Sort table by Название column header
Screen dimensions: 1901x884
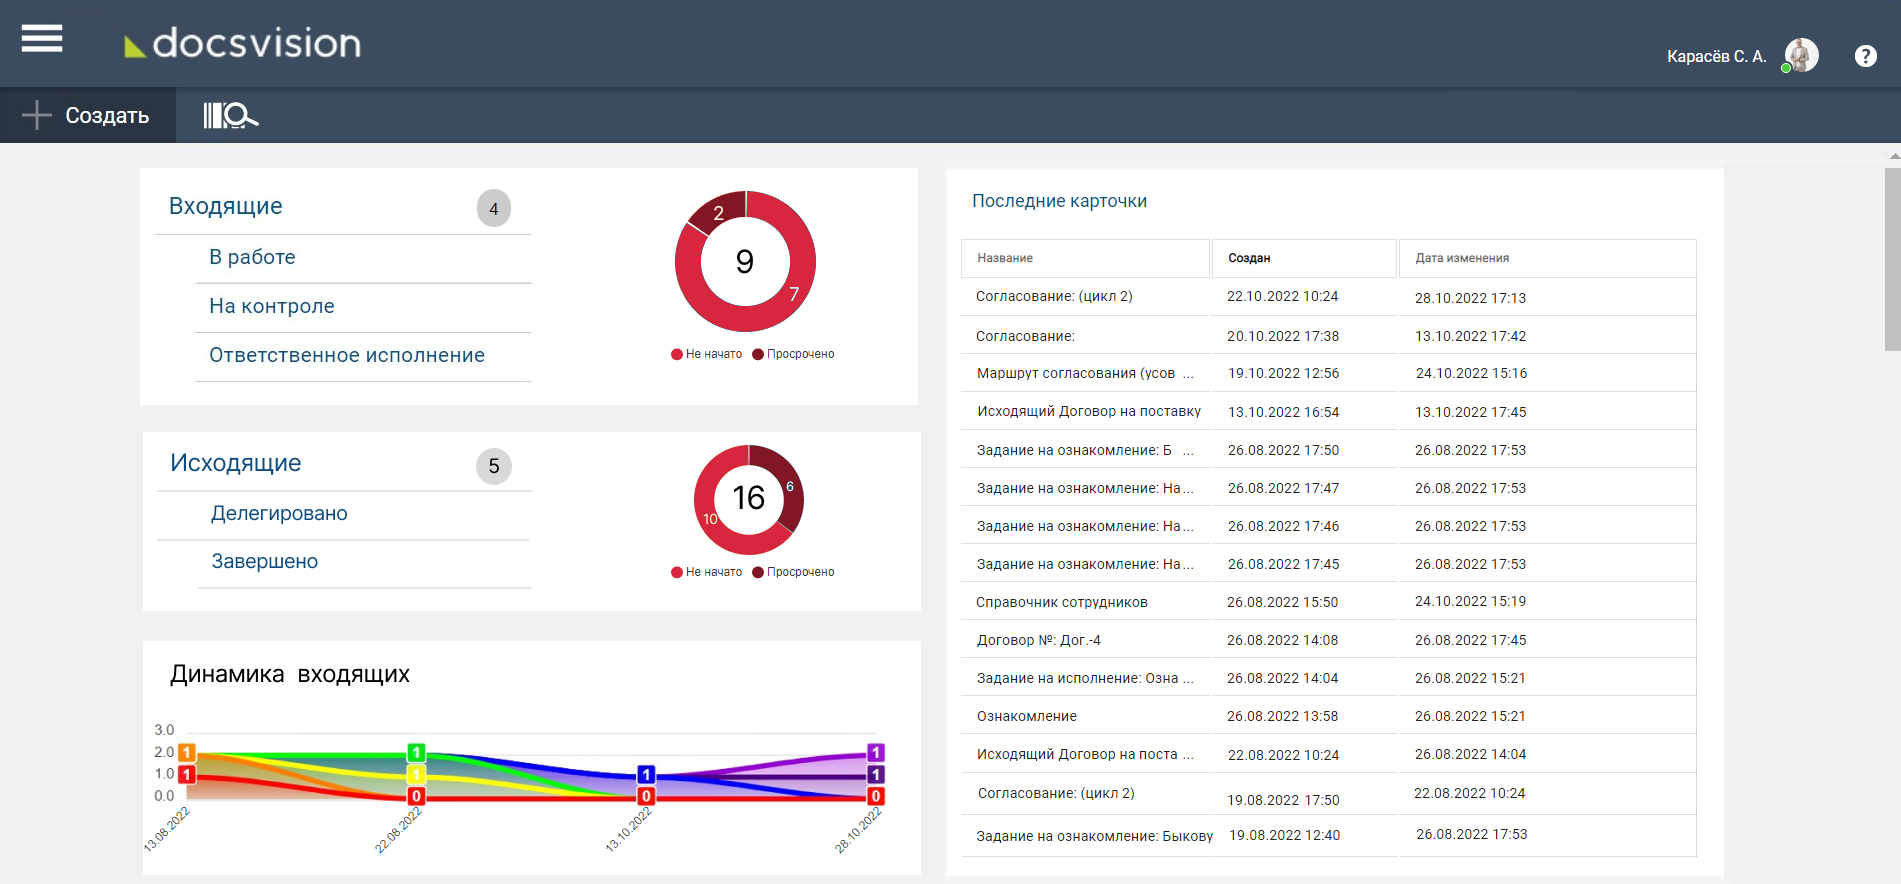click(x=1005, y=258)
